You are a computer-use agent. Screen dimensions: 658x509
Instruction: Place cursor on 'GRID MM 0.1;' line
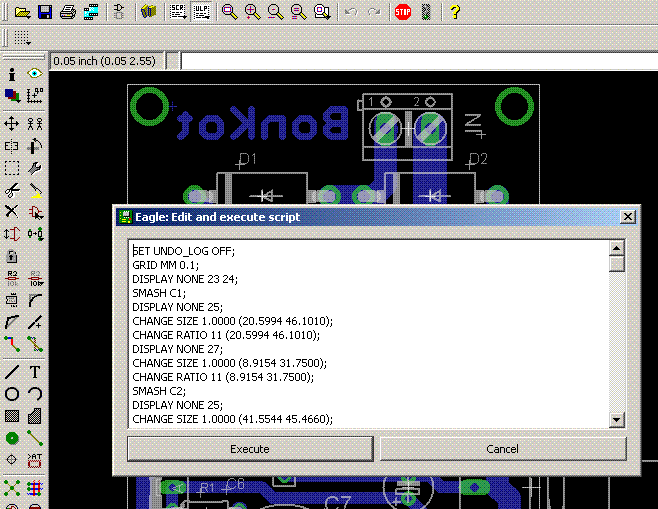166,265
